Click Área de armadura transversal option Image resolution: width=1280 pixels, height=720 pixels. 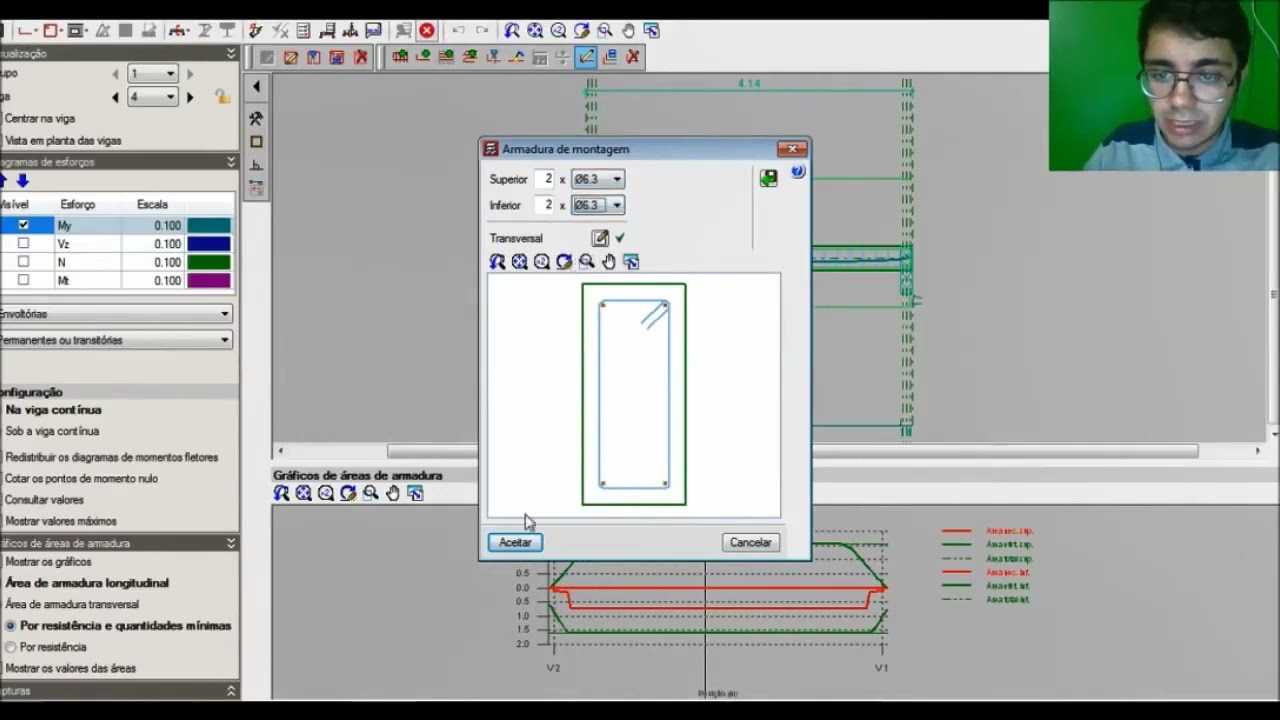pos(72,604)
